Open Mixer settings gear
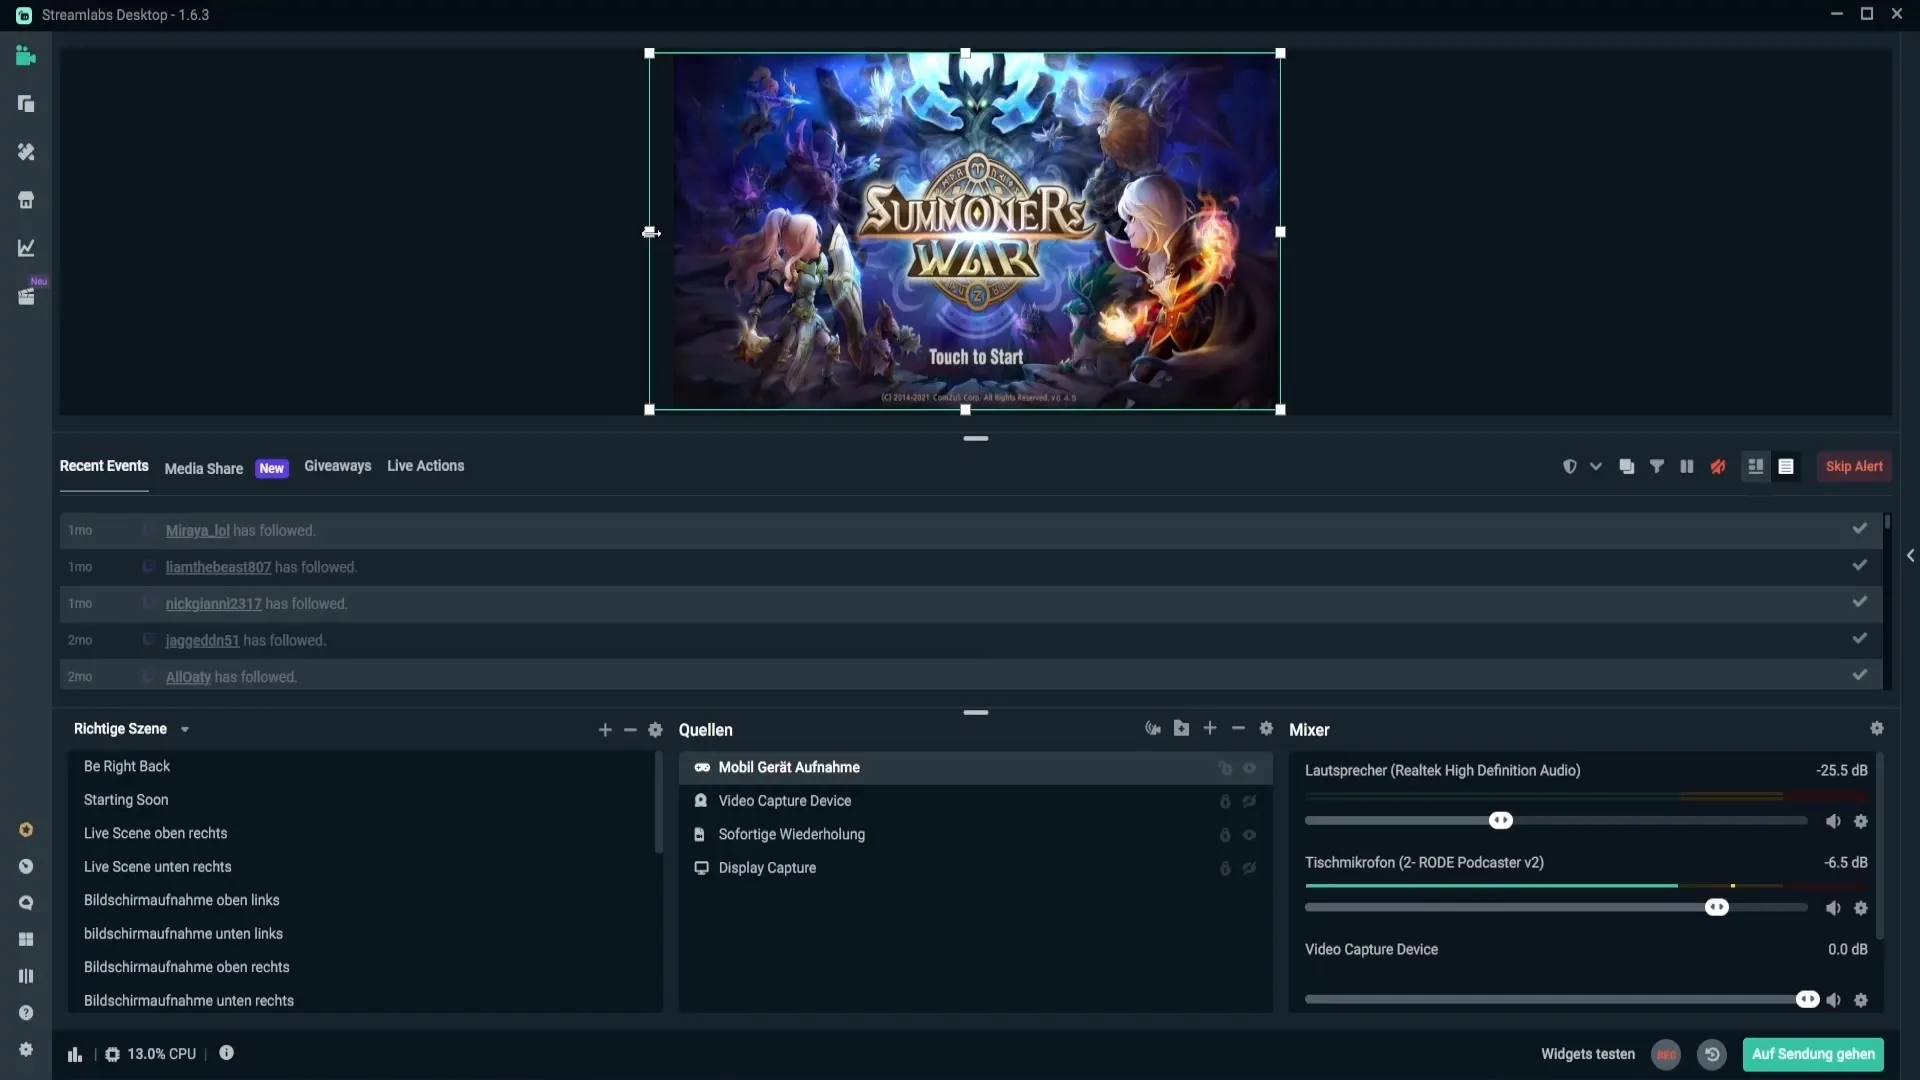 (x=1877, y=729)
